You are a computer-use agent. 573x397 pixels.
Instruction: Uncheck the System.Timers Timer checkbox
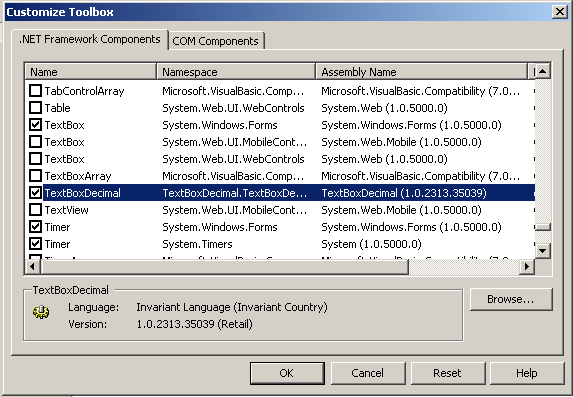click(35, 244)
